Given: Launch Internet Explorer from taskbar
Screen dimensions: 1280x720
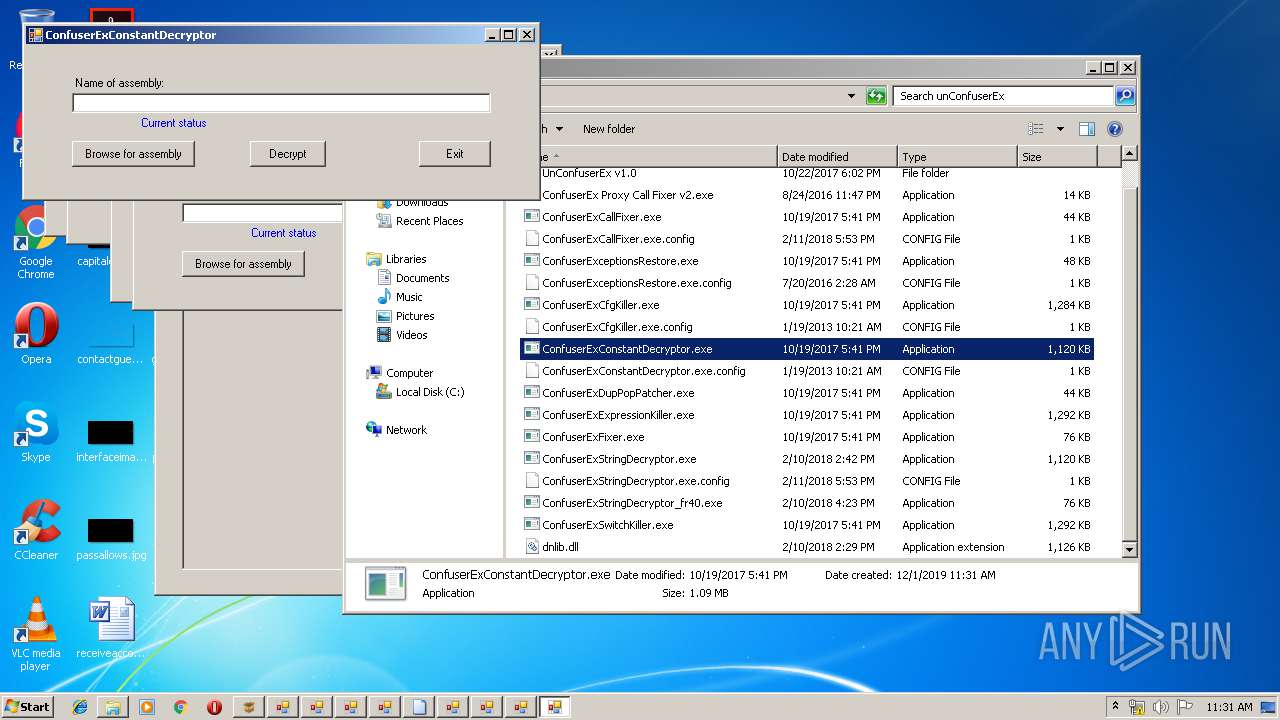Looking at the screenshot, I should point(80,707).
